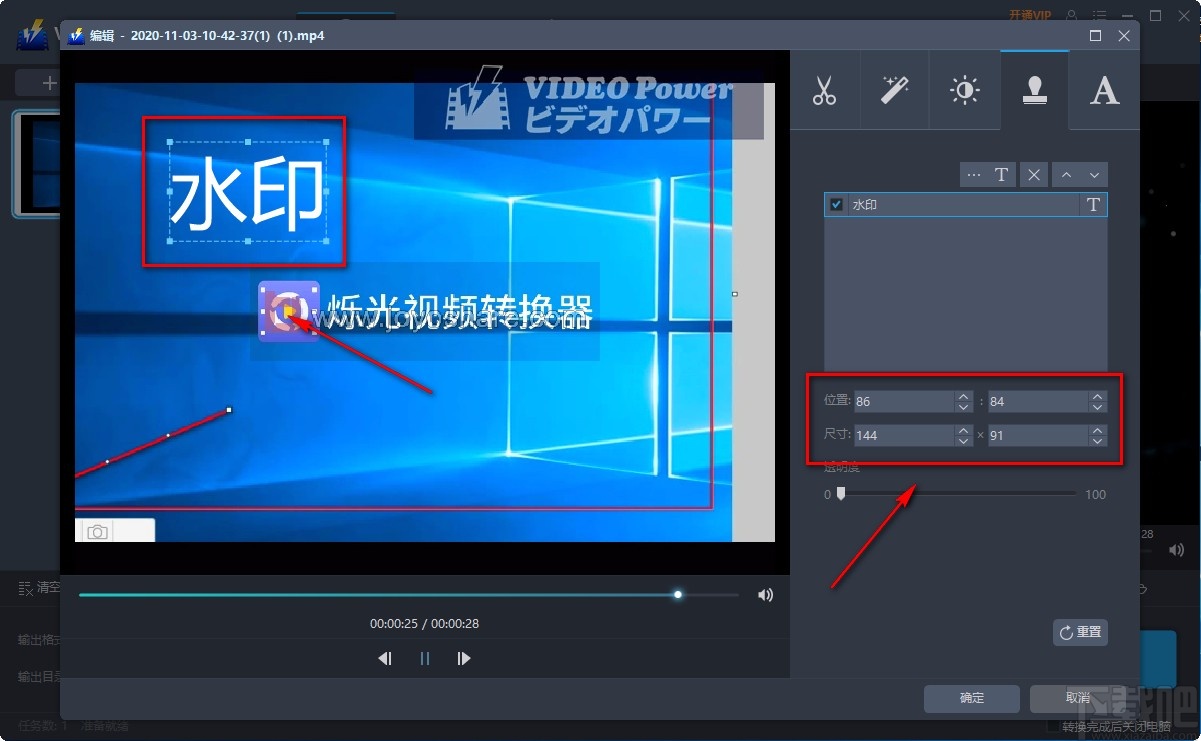Increase position X using stepper up arrow

tap(962, 395)
